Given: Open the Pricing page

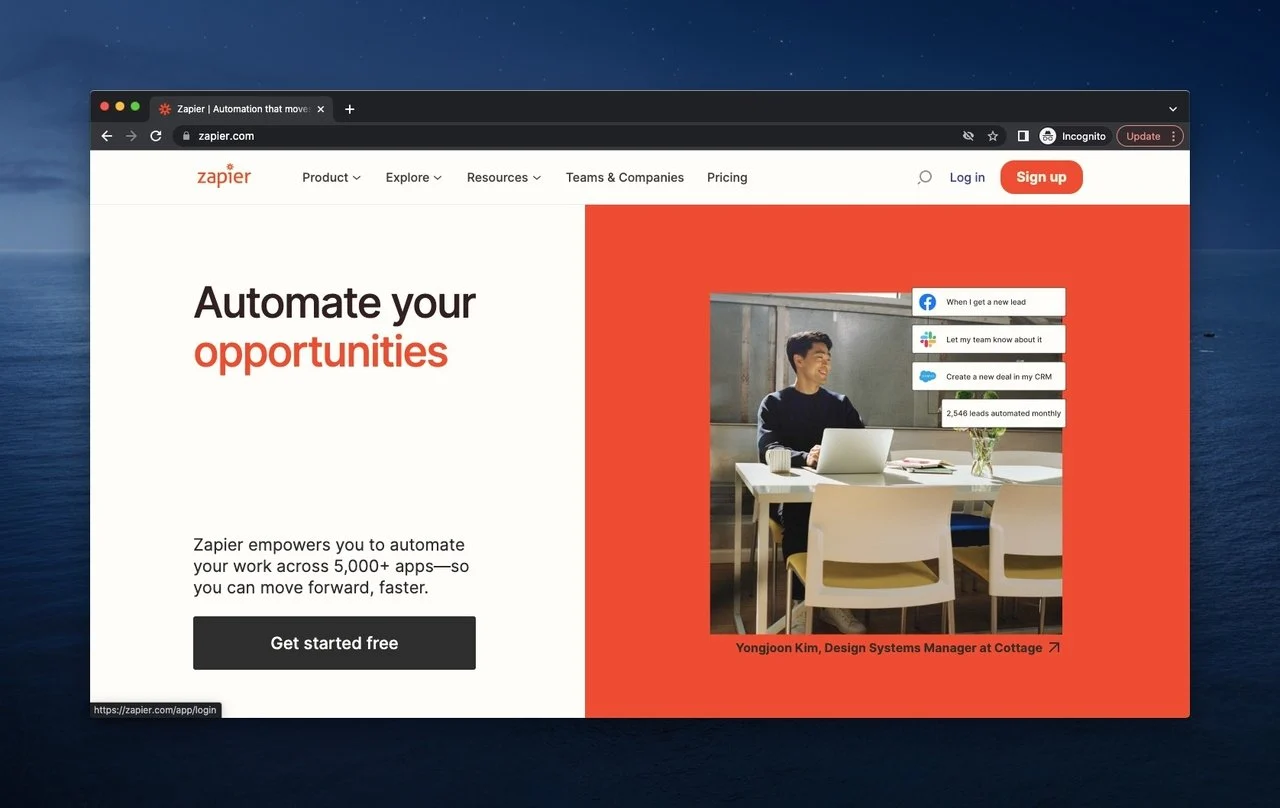Looking at the screenshot, I should pyautogui.click(x=727, y=177).
